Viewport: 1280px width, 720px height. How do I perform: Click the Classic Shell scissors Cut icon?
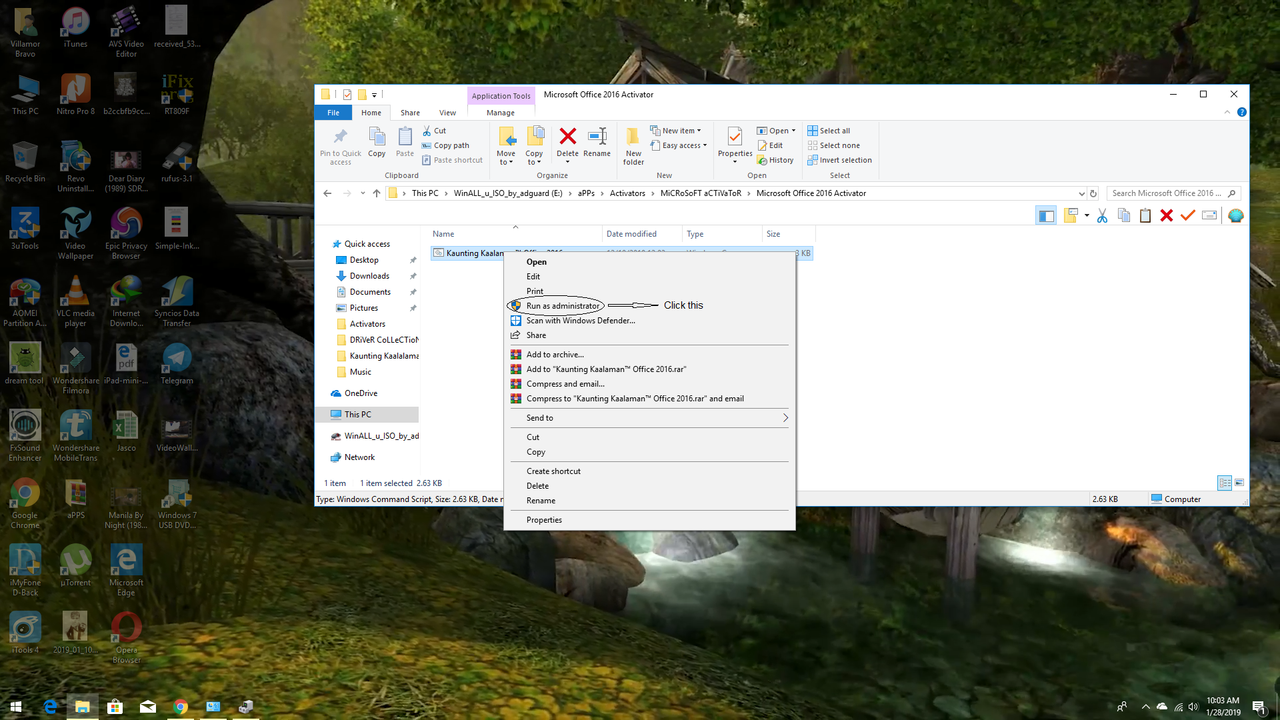pos(1101,215)
